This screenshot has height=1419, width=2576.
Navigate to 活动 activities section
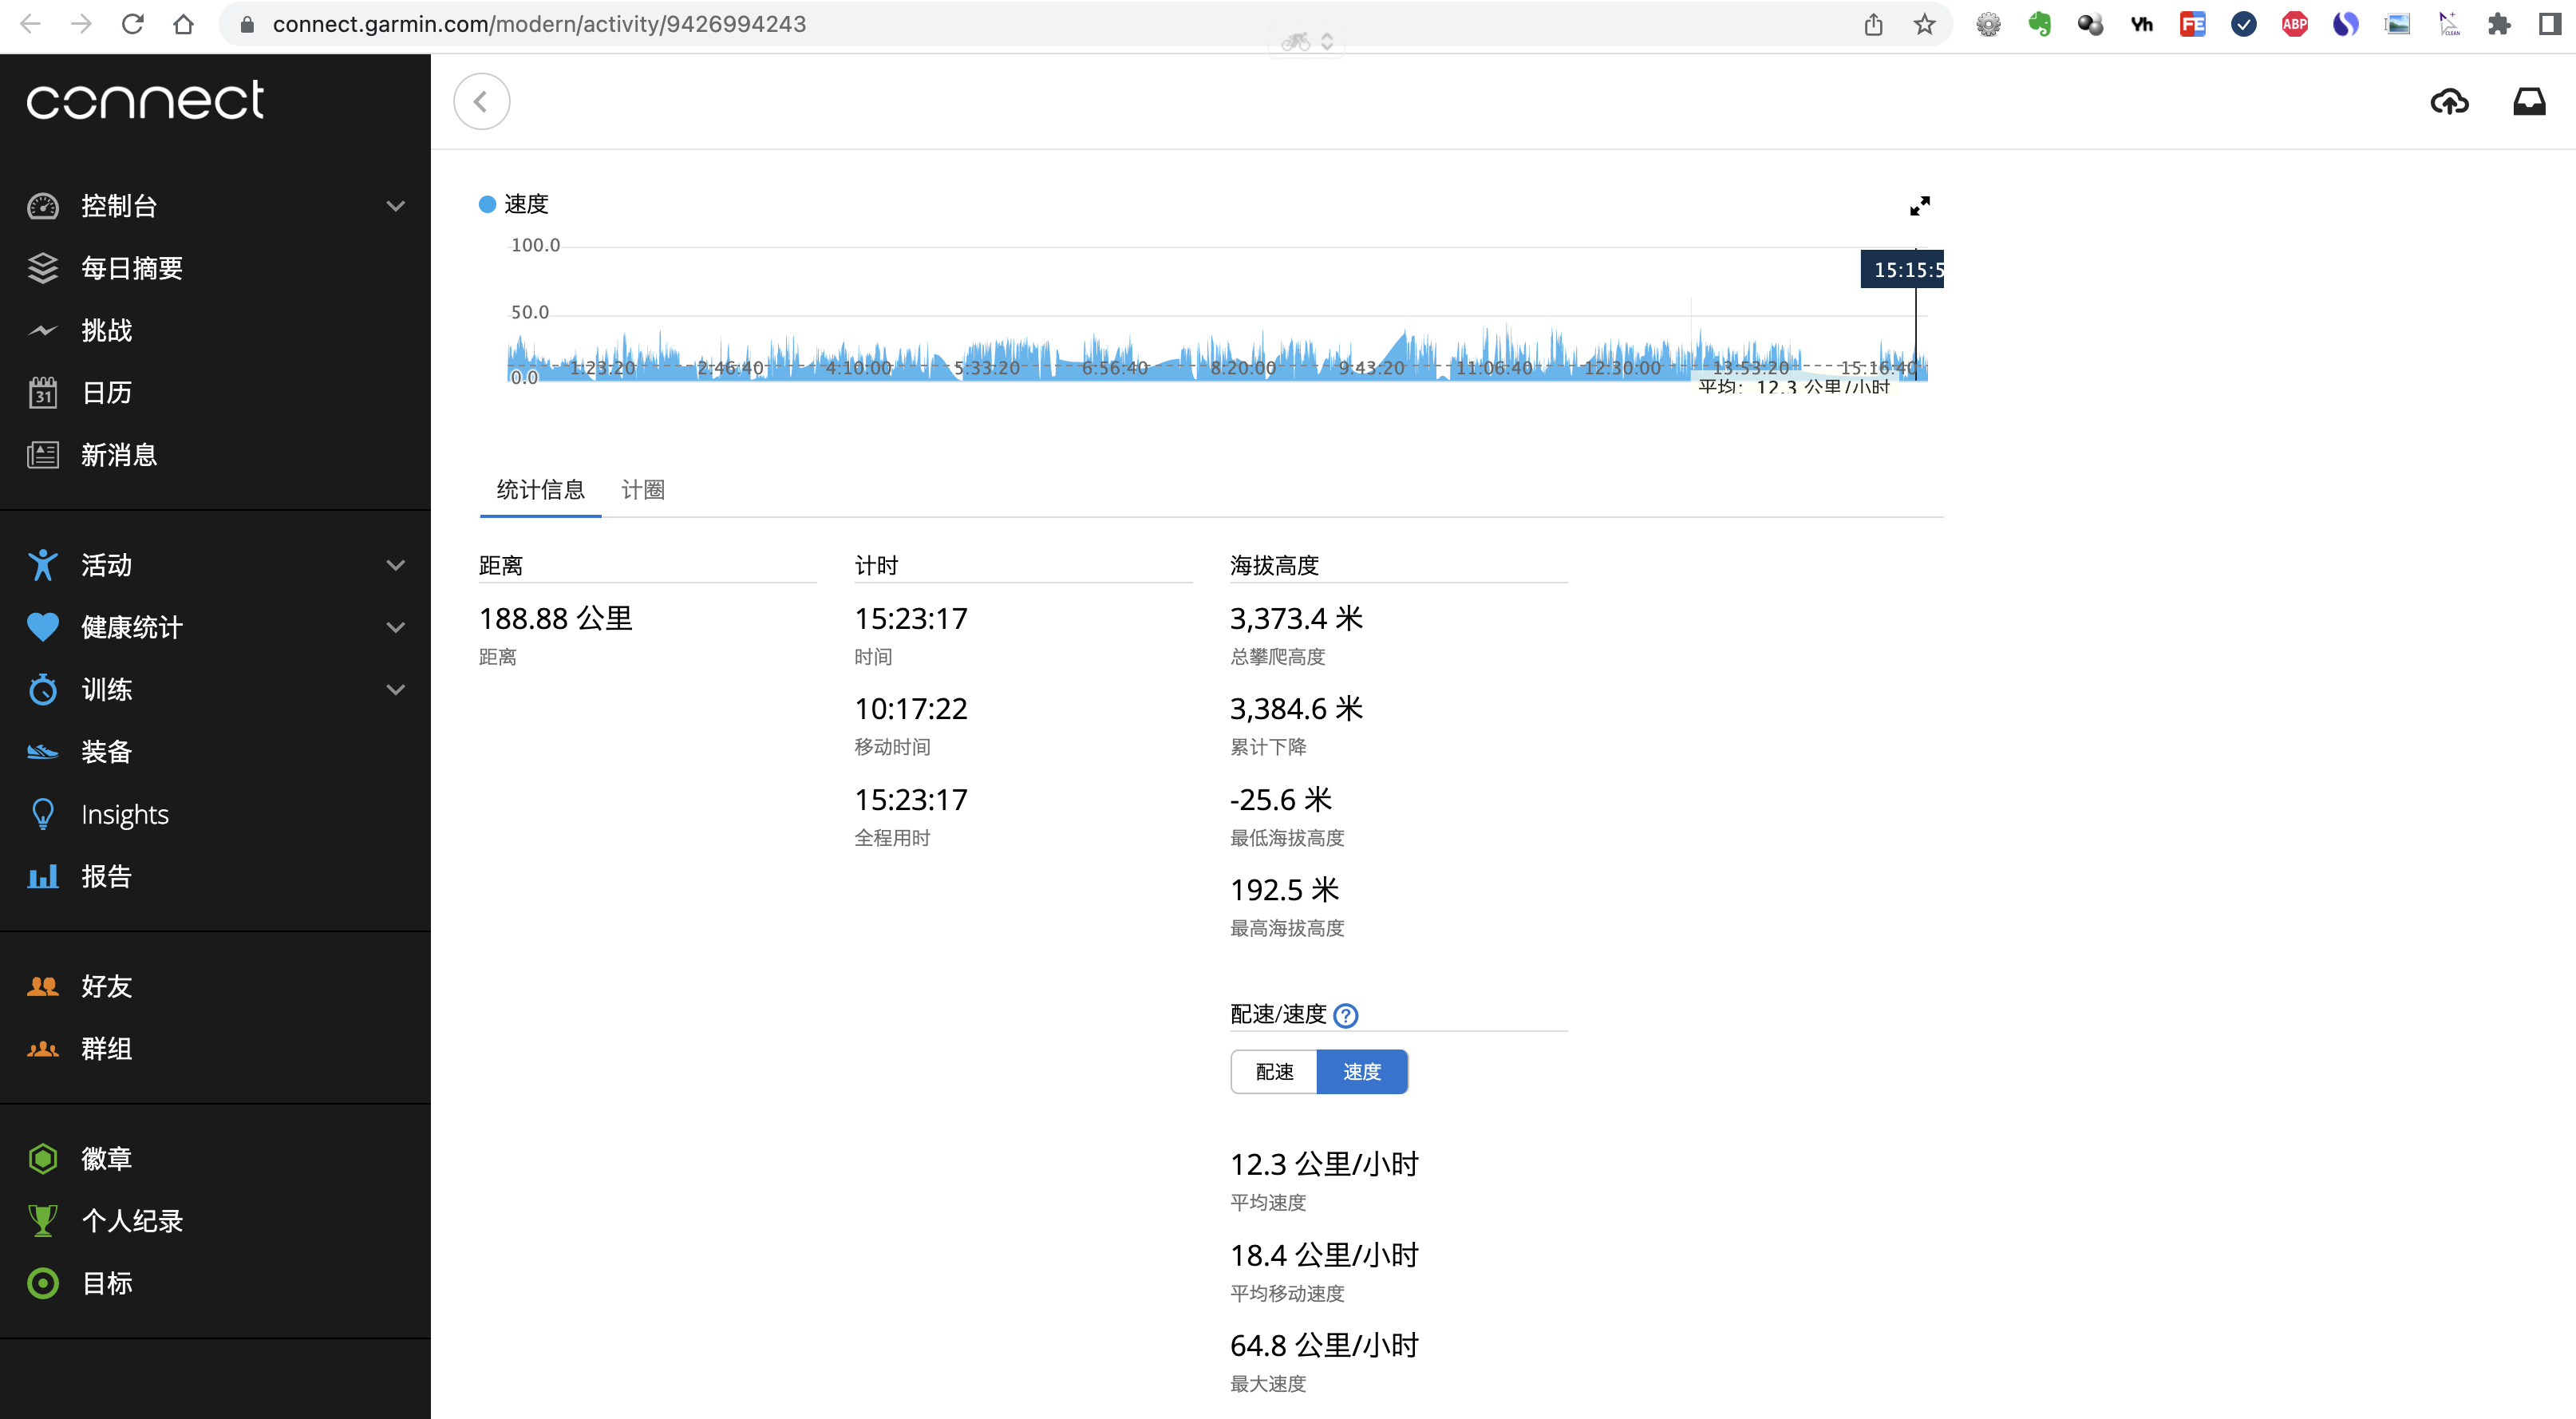103,563
